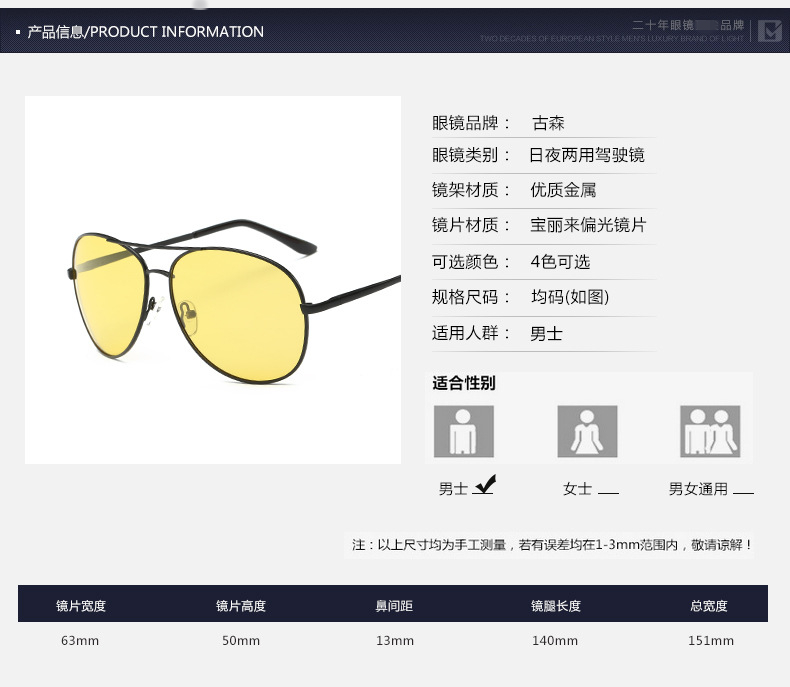790x687 pixels.
Task: Click the 4色可选 color option text
Action: 560,262
